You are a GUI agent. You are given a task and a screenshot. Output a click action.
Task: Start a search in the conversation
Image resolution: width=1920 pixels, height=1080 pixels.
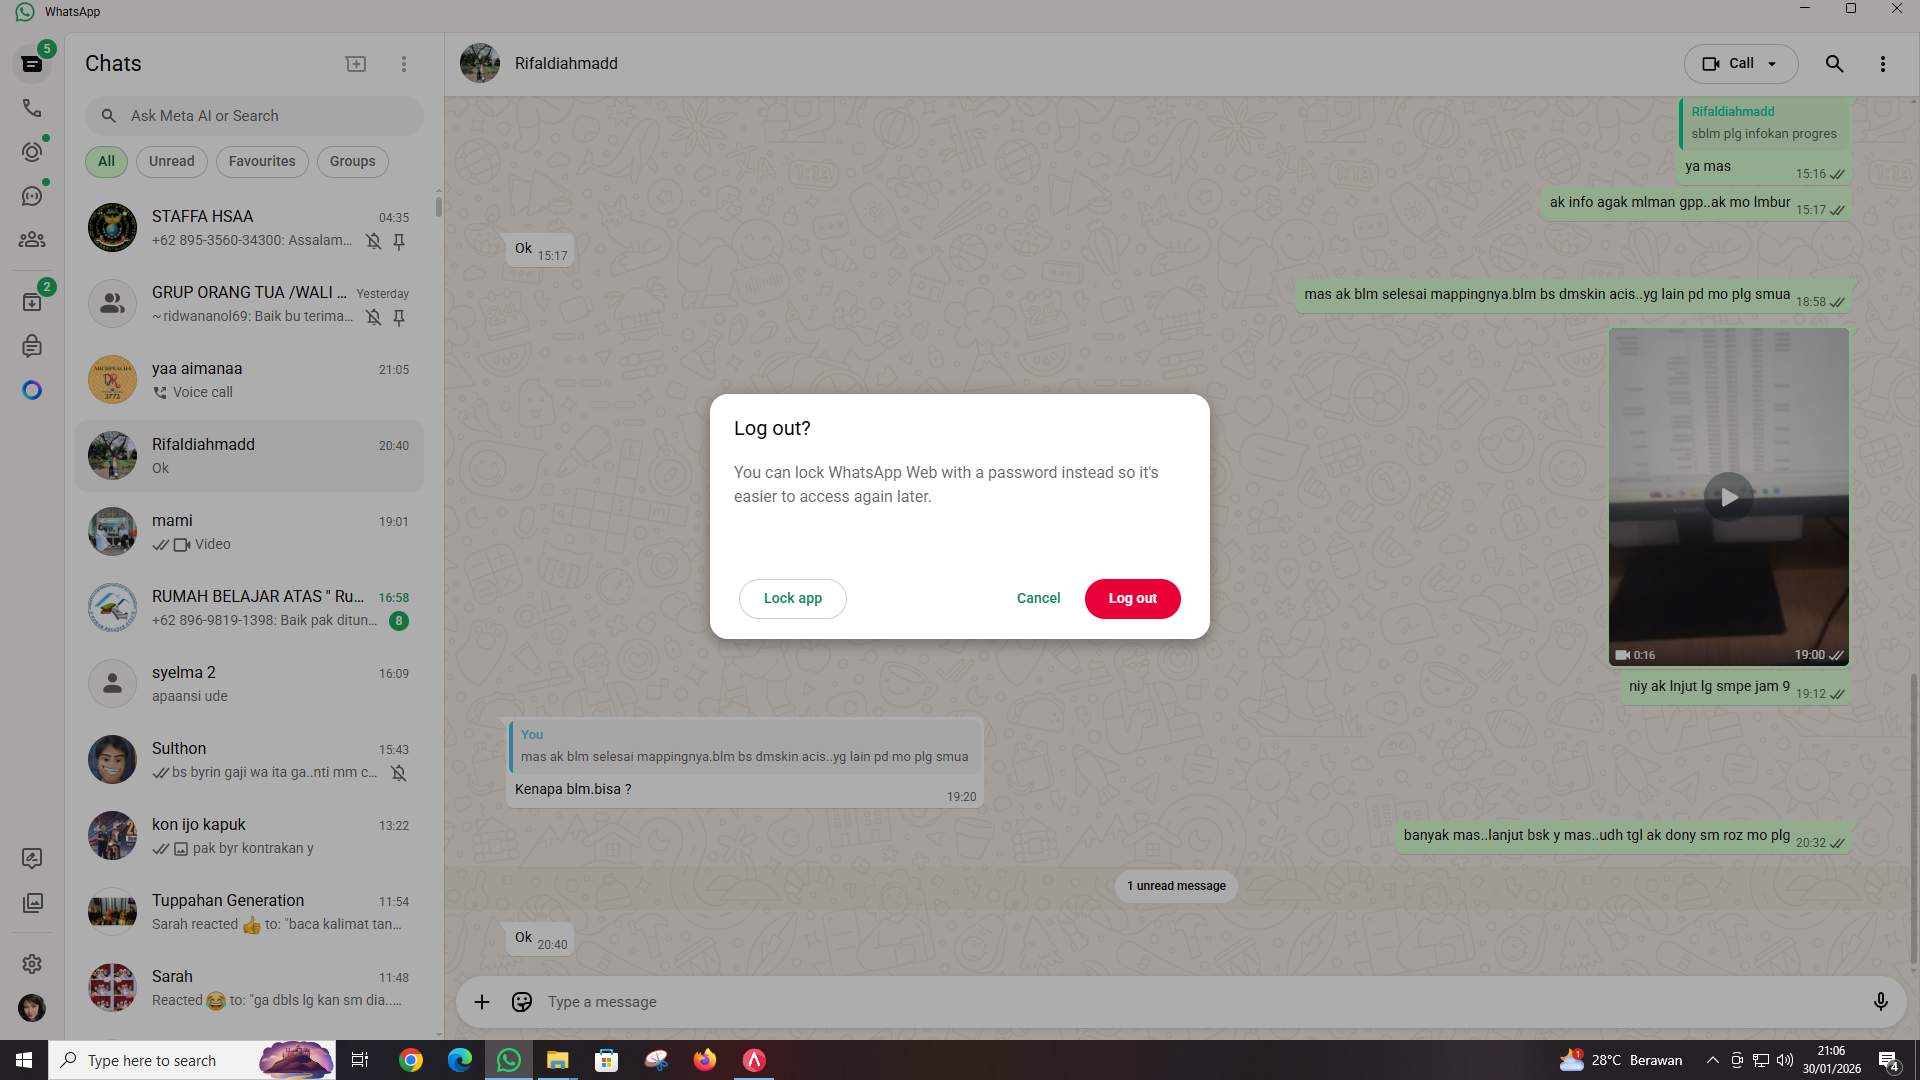point(1835,63)
